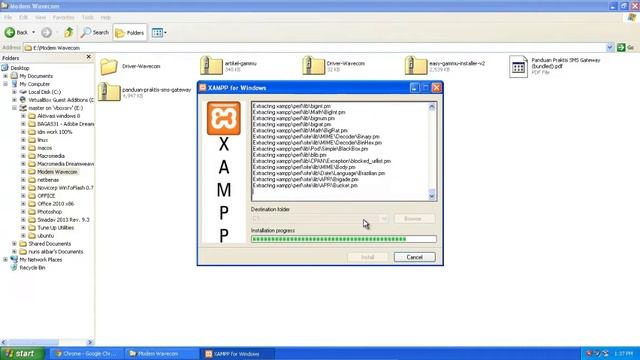This screenshot has height=360, width=640.
Task: Select the Driver-Wavecom zip archive icon
Action: coord(313,66)
